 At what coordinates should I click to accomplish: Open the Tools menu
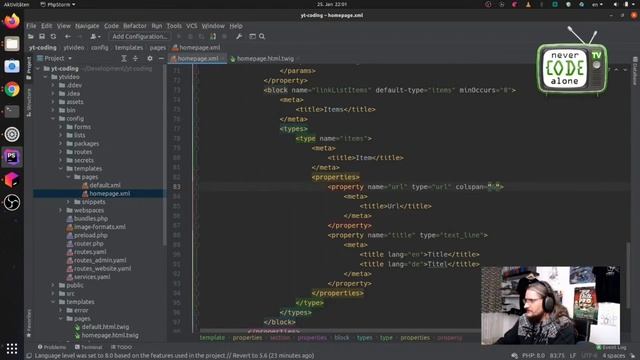coord(174,26)
